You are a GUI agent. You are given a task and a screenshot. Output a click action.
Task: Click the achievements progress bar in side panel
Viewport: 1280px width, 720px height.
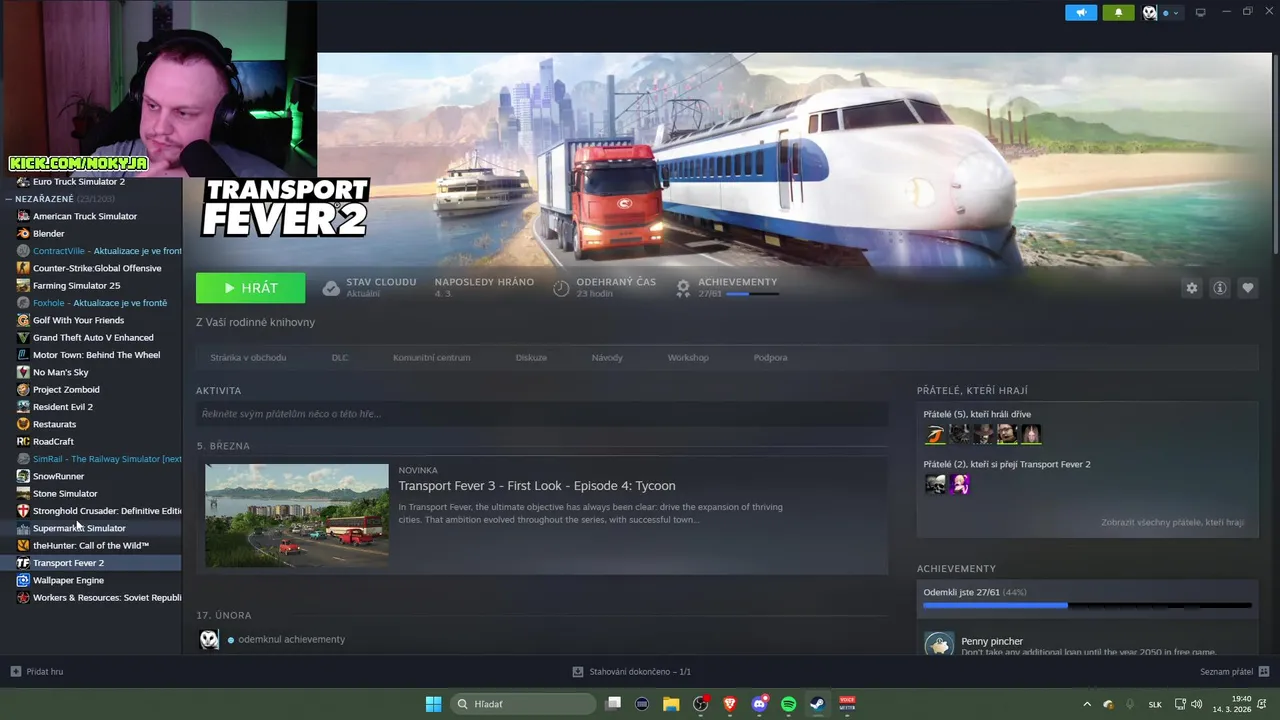point(1087,605)
